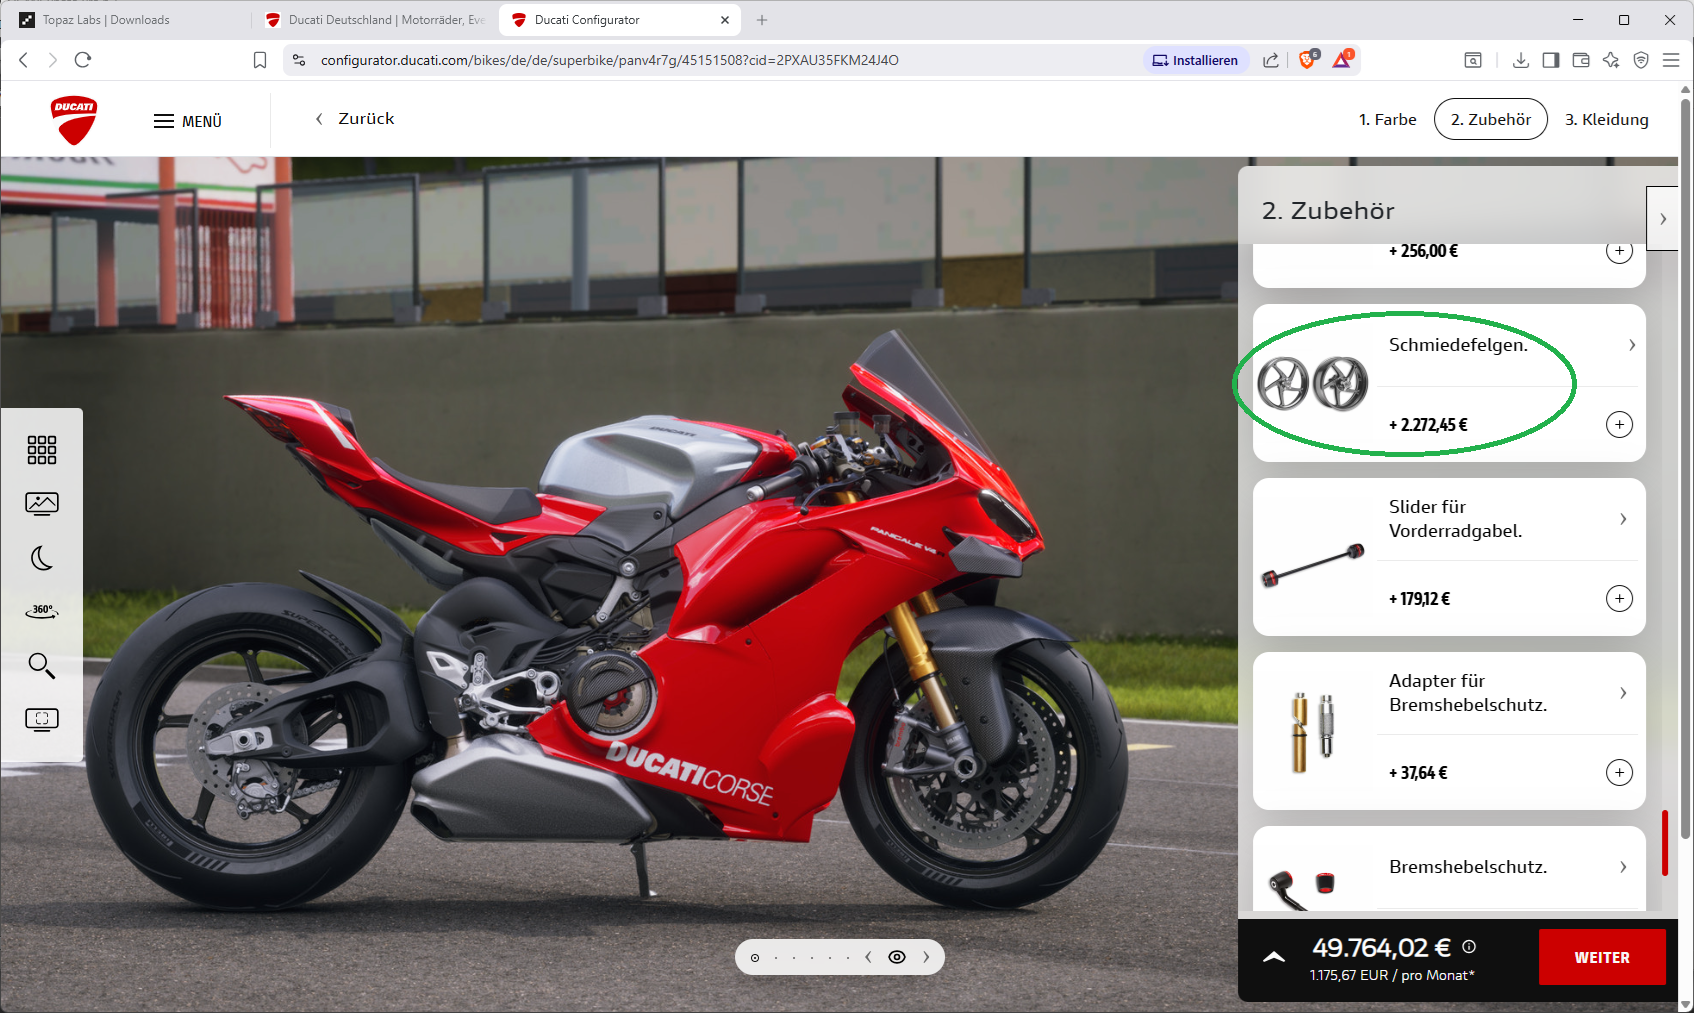Open the brake lever adapter thumbnail
Image resolution: width=1694 pixels, height=1013 pixels.
pyautogui.click(x=1313, y=732)
